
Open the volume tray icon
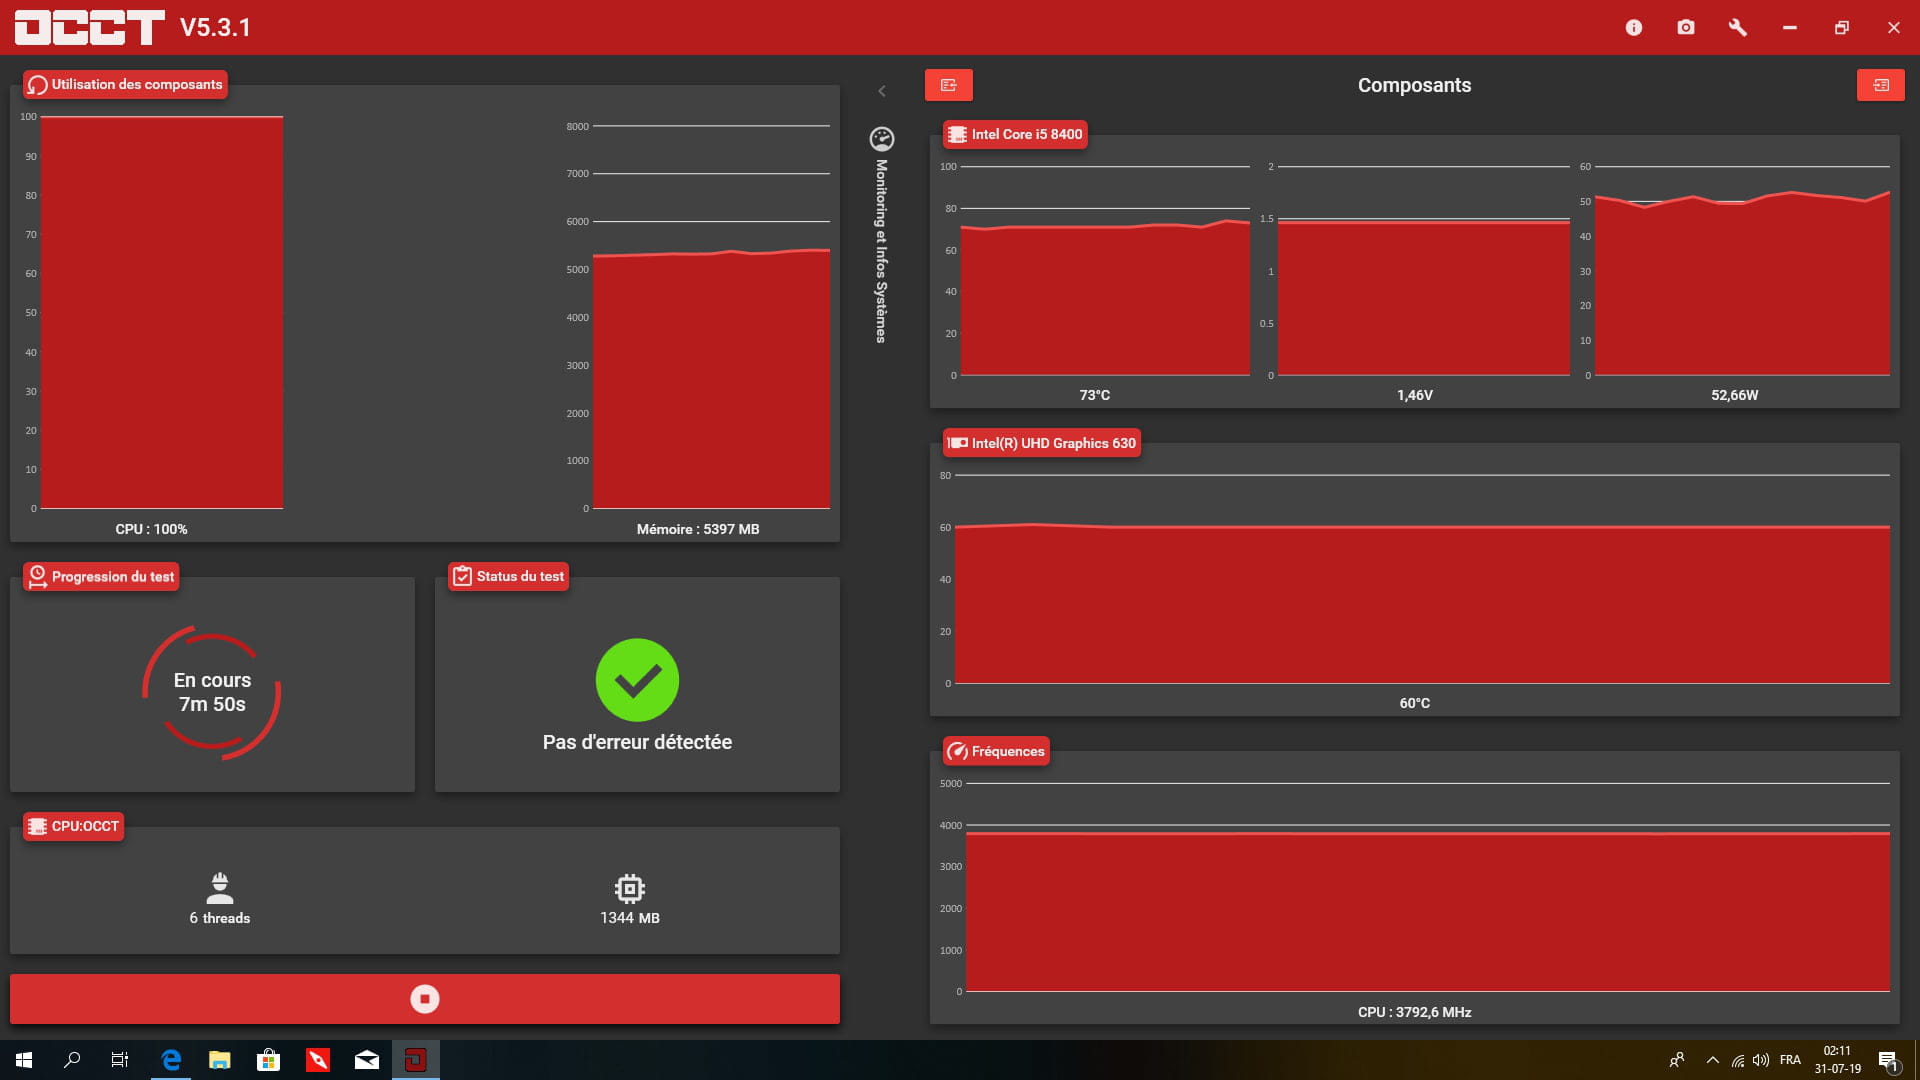(1761, 1060)
